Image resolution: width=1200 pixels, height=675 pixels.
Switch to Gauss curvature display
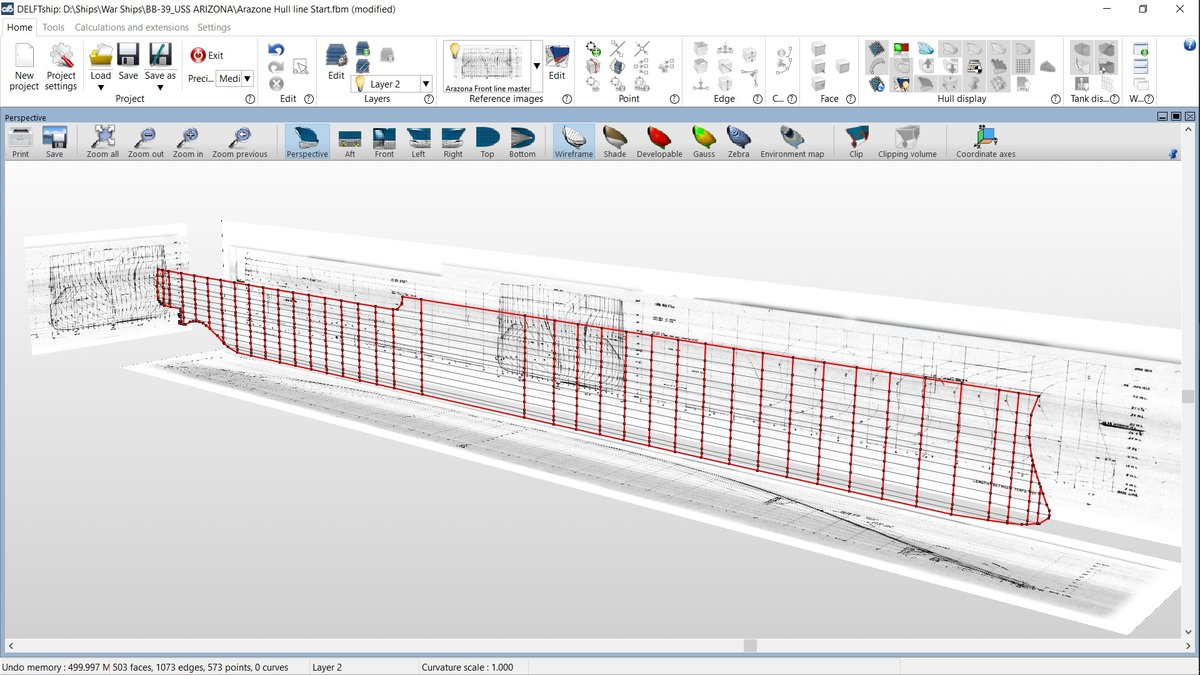pos(704,142)
